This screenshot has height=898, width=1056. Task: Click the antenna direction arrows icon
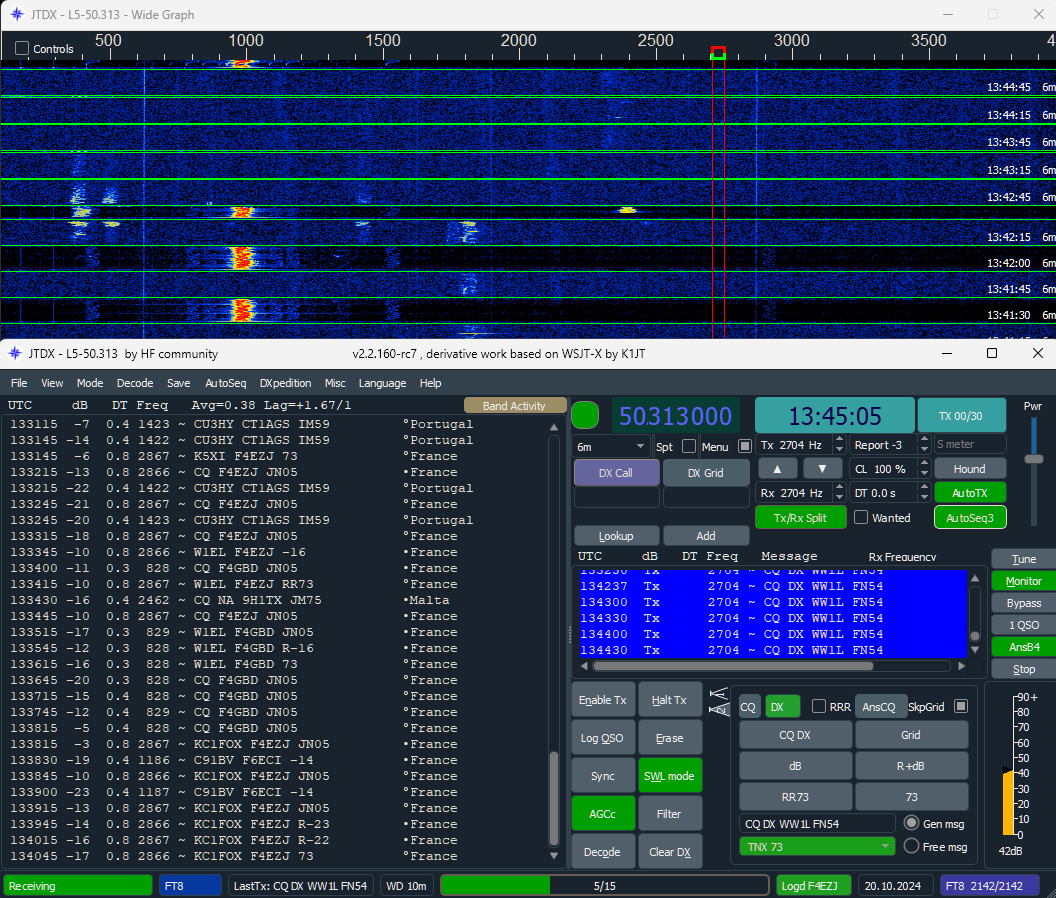[719, 701]
